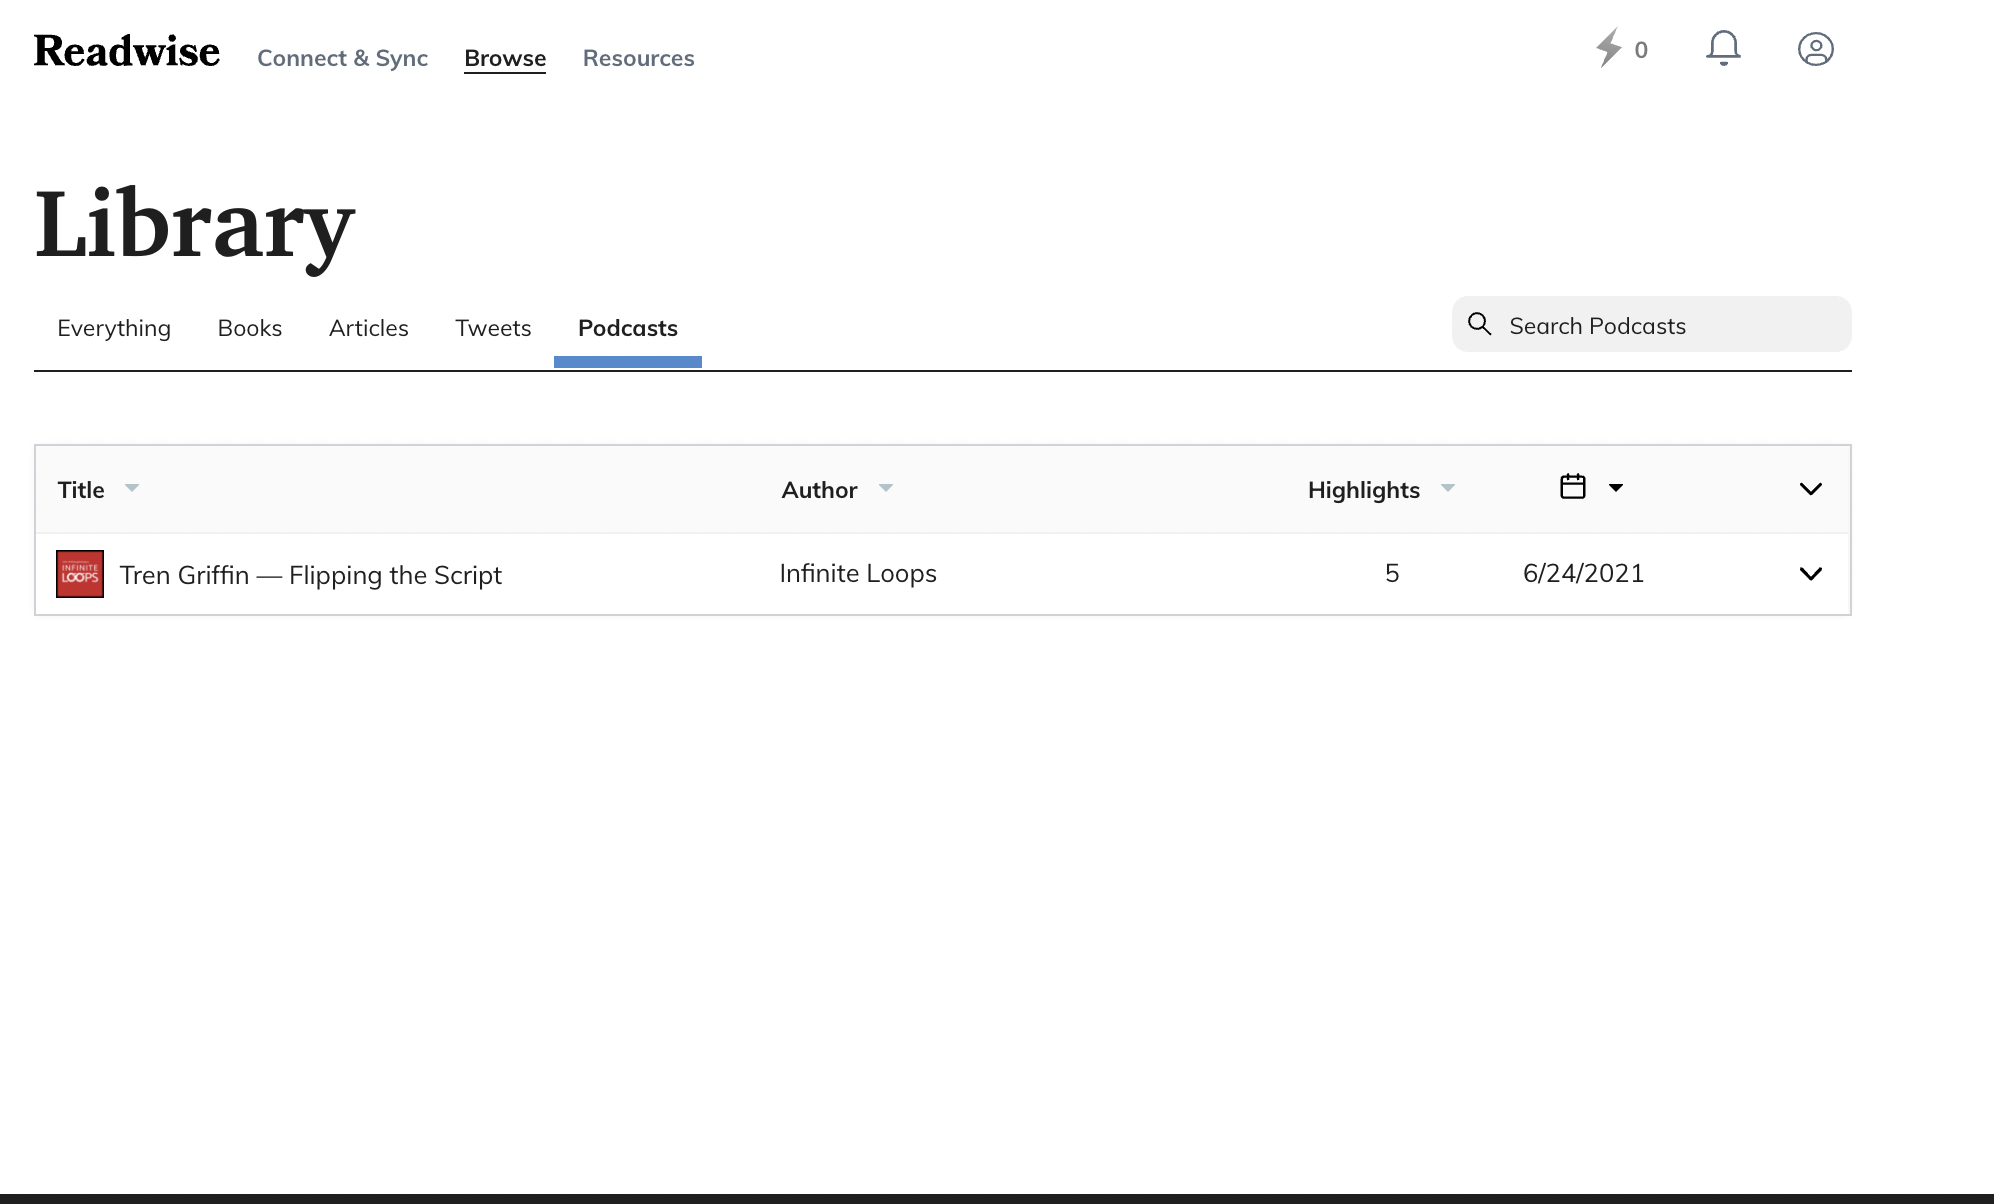The width and height of the screenshot is (1994, 1204).
Task: Focus the Search Podcasts field
Action: pyautogui.click(x=1652, y=324)
